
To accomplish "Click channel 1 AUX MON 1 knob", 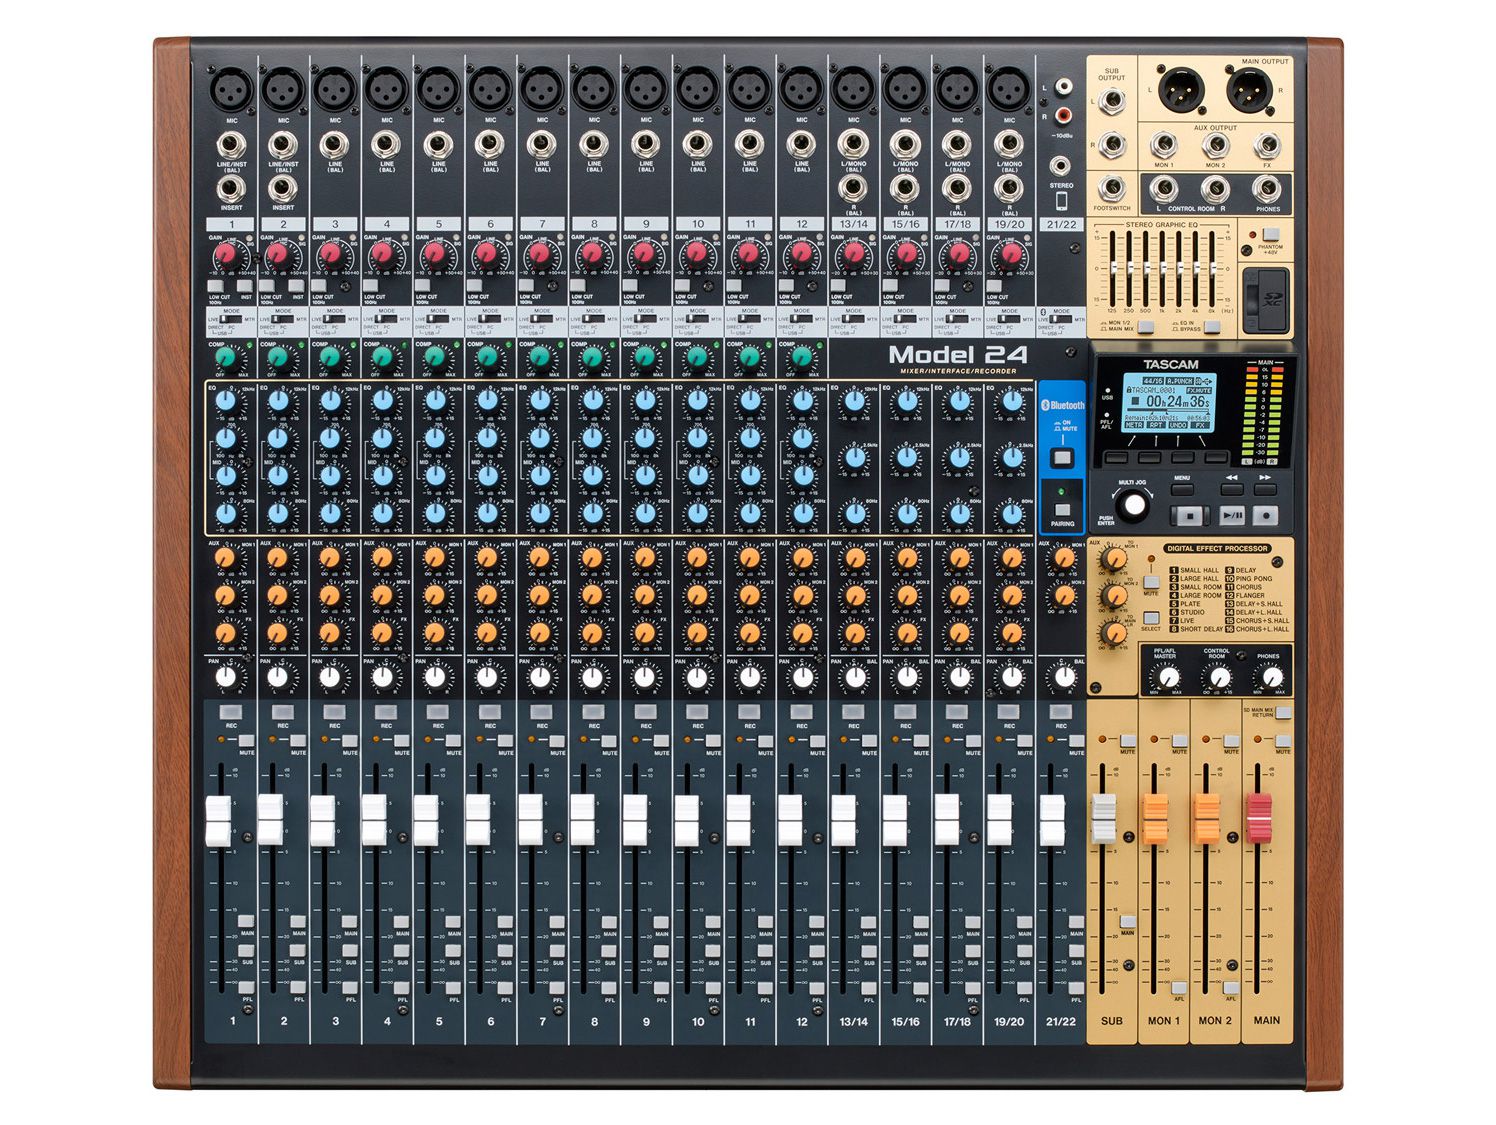I will [226, 558].
